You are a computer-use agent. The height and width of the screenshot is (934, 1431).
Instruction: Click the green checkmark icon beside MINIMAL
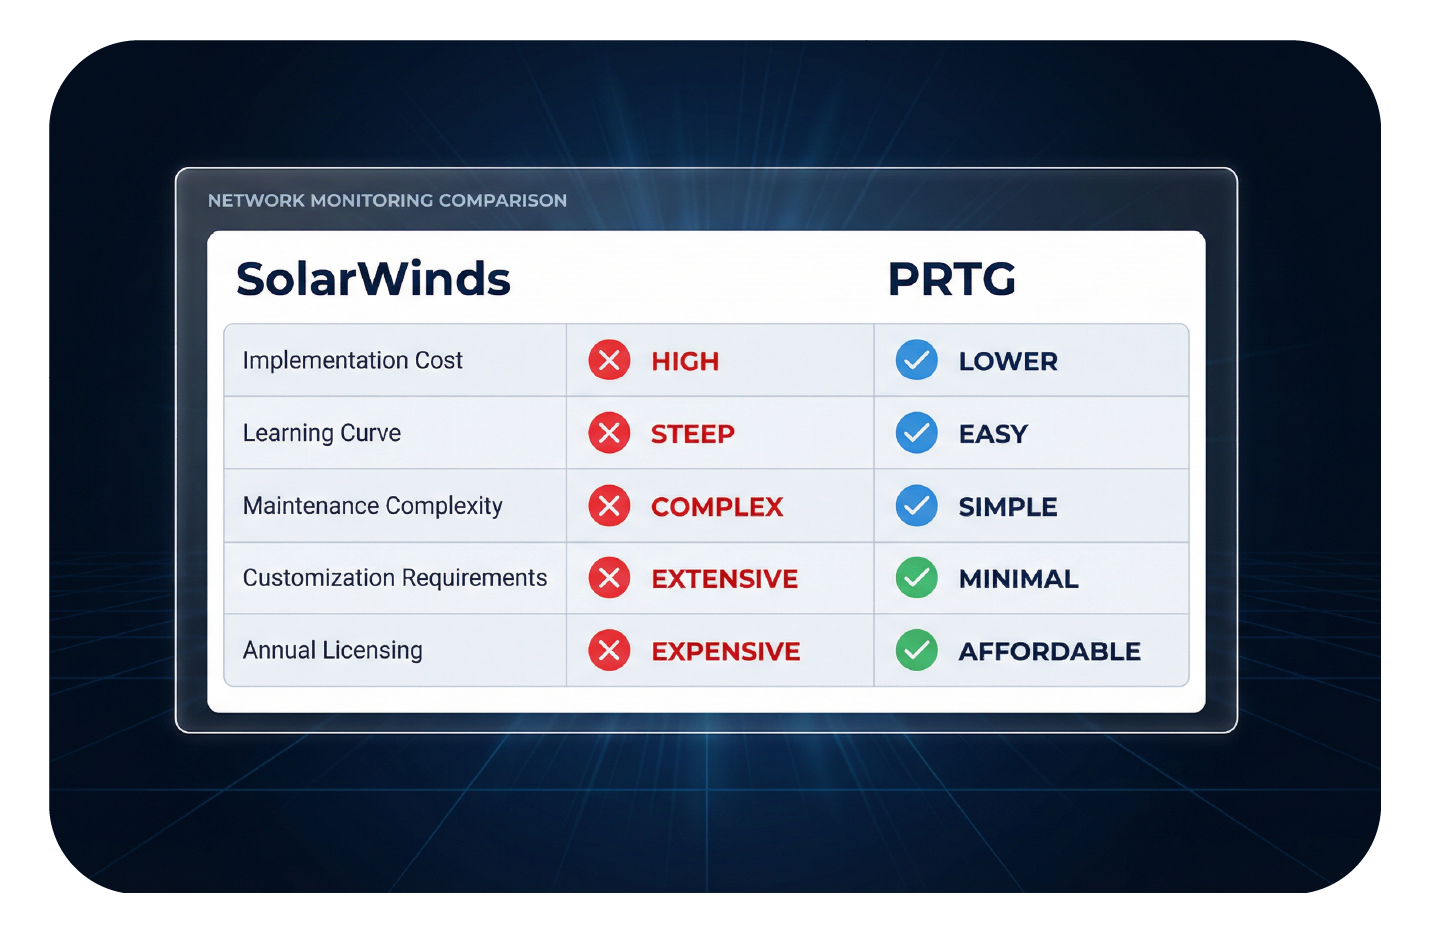coord(916,578)
